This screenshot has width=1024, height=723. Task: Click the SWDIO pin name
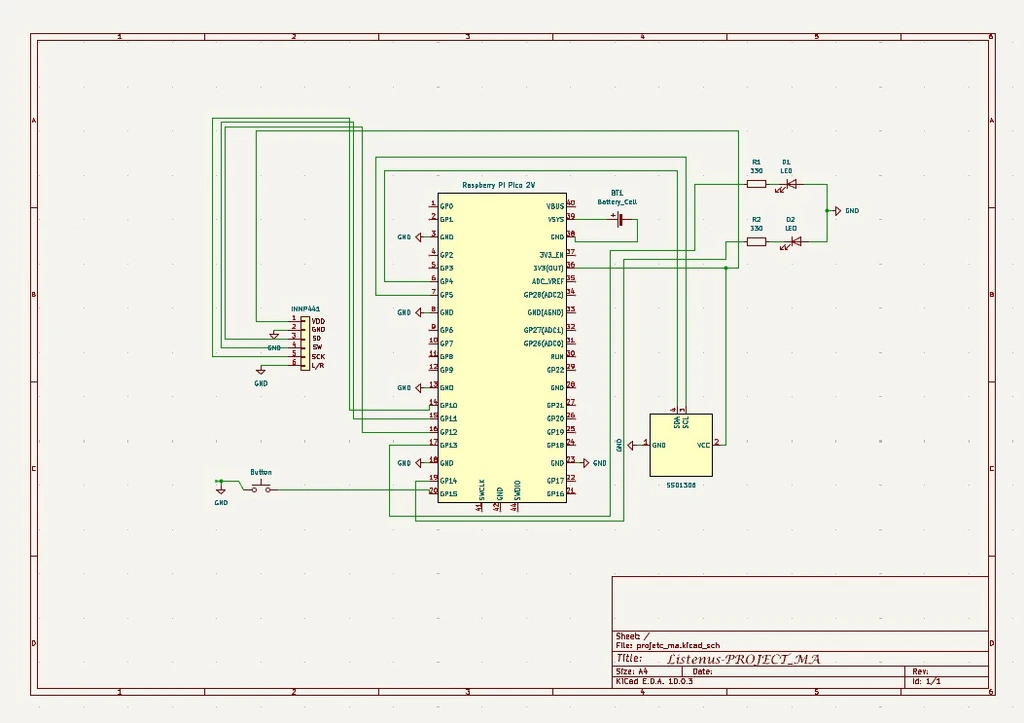[517, 490]
